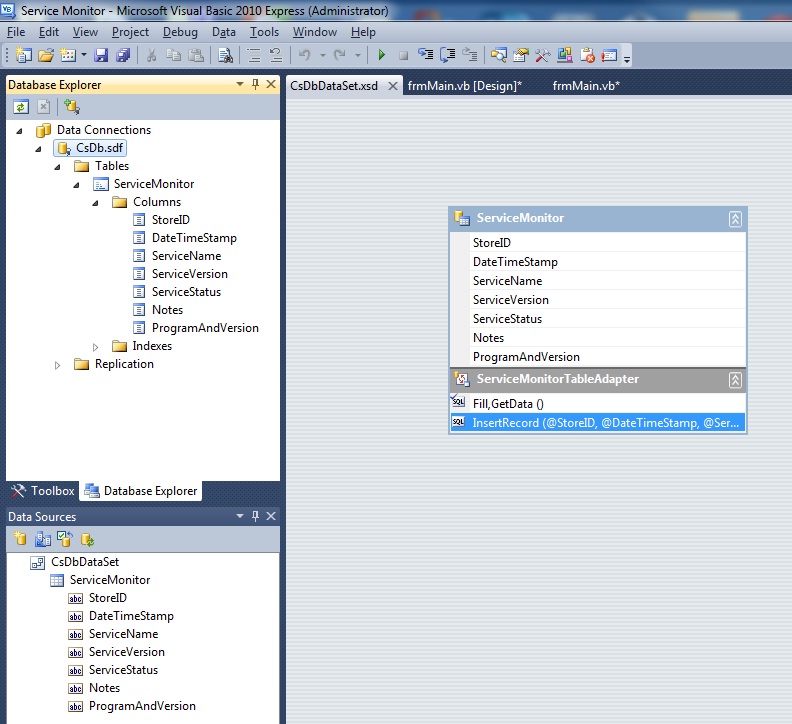792x724 pixels.
Task: Click the Error List toolbar icon
Action: coord(587,55)
